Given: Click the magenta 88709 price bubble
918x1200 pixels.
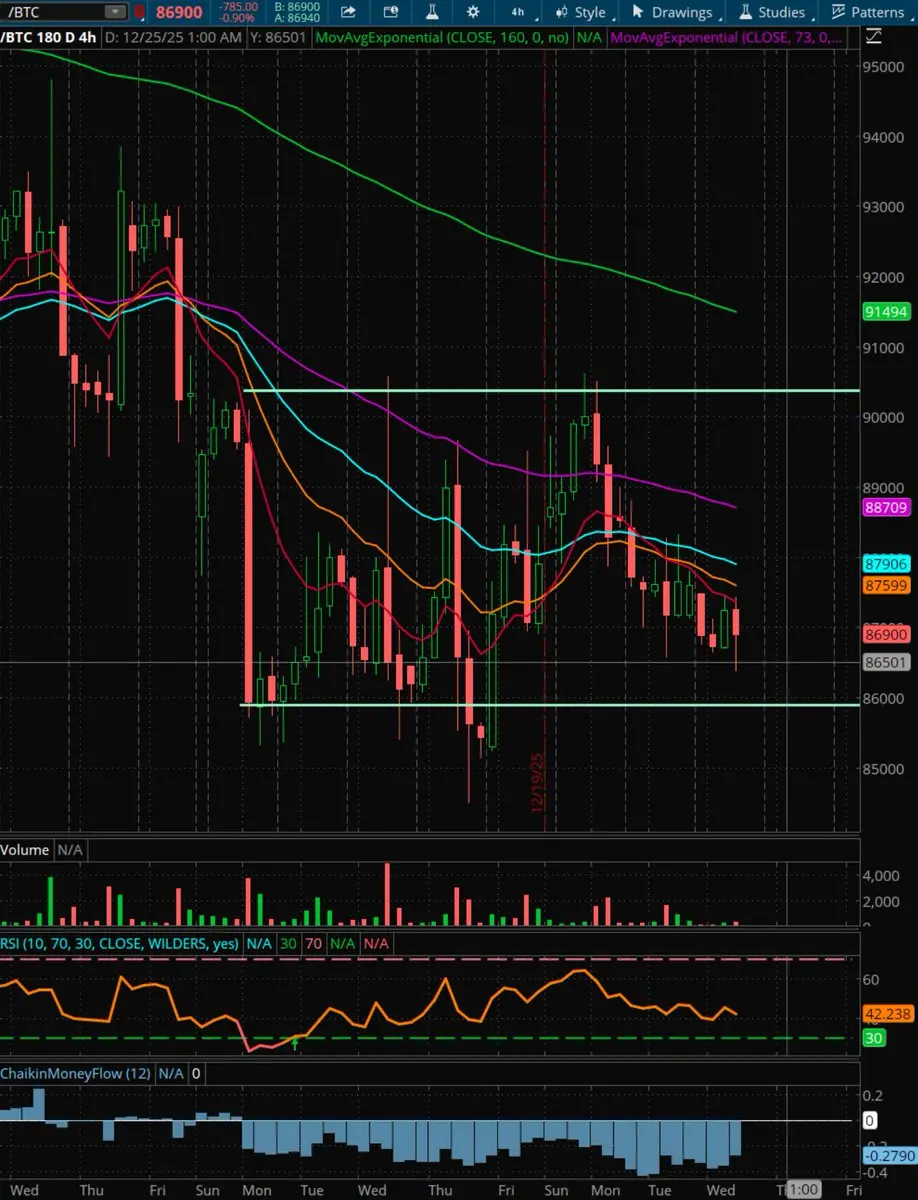Looking at the screenshot, I should tap(888, 508).
